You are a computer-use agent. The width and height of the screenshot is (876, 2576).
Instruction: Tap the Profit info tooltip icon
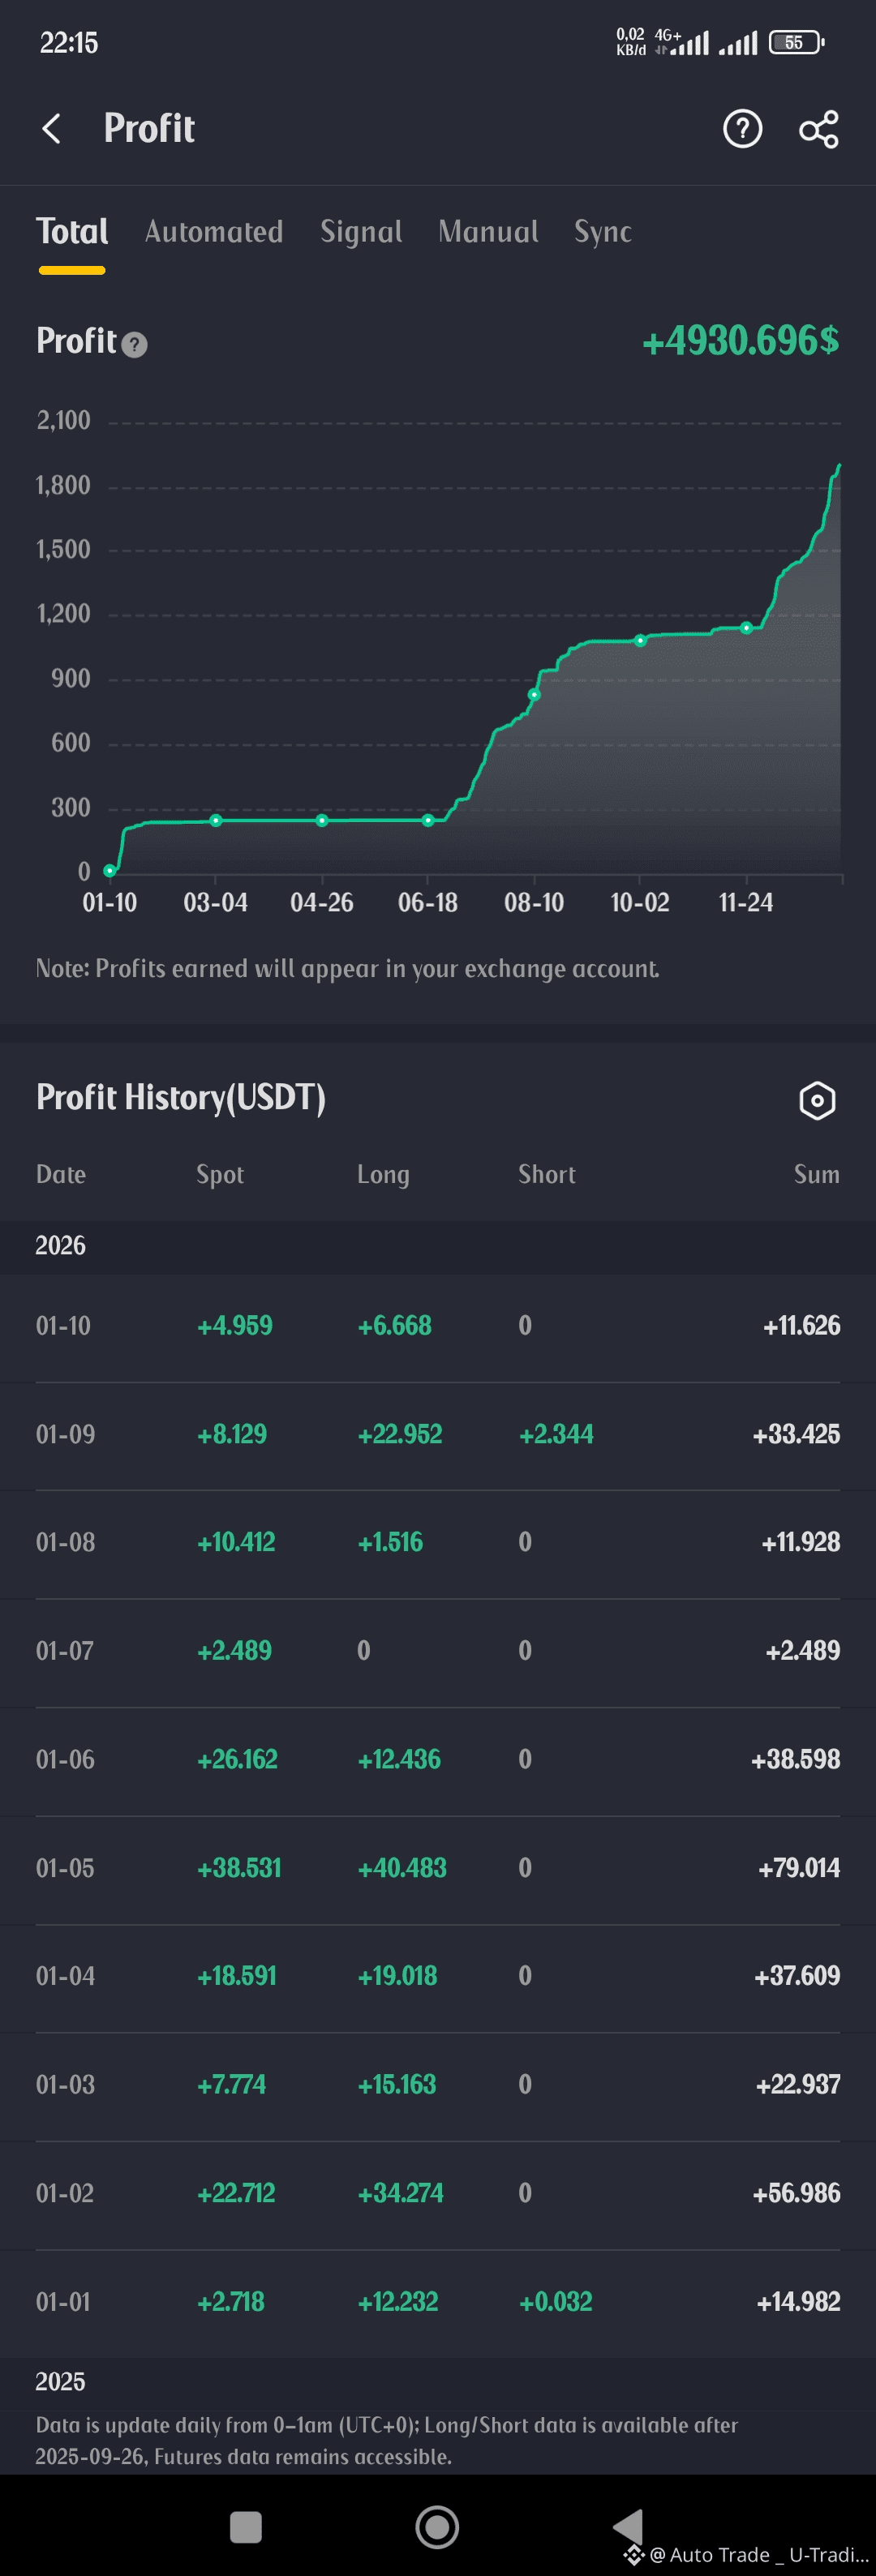coord(135,345)
